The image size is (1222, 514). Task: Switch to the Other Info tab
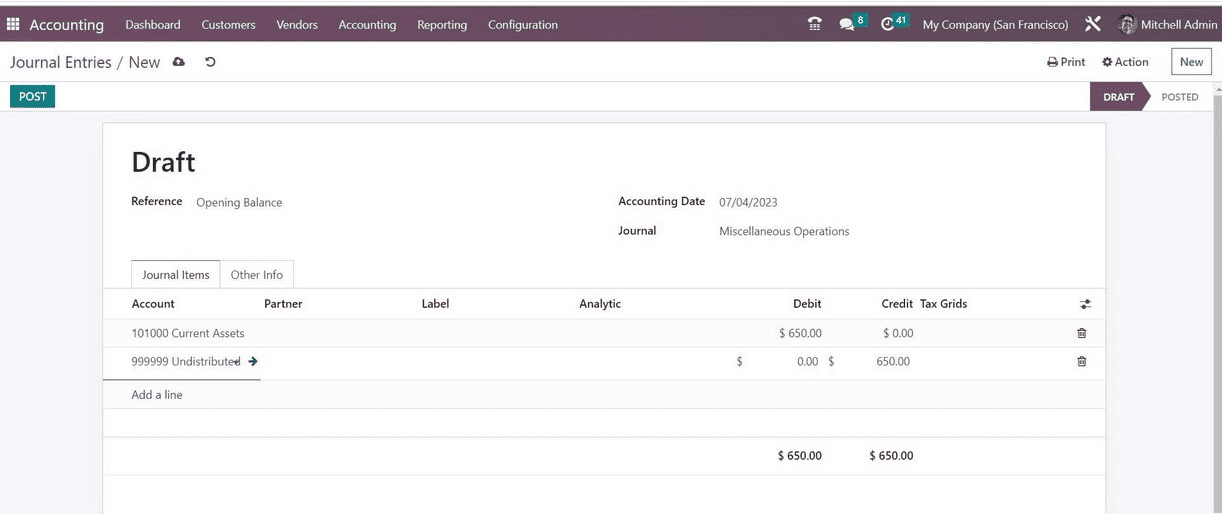(x=257, y=275)
